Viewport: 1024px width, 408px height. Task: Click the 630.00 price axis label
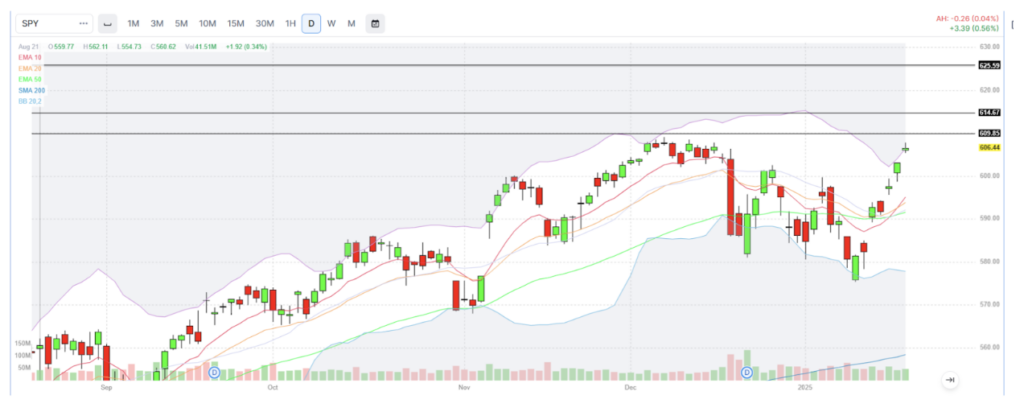990,47
